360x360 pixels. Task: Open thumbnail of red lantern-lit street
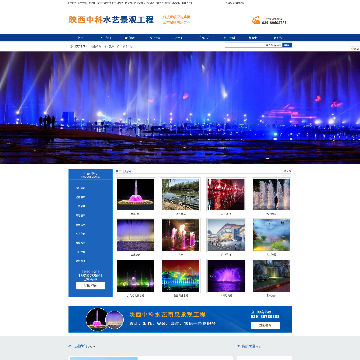pyautogui.click(x=226, y=194)
